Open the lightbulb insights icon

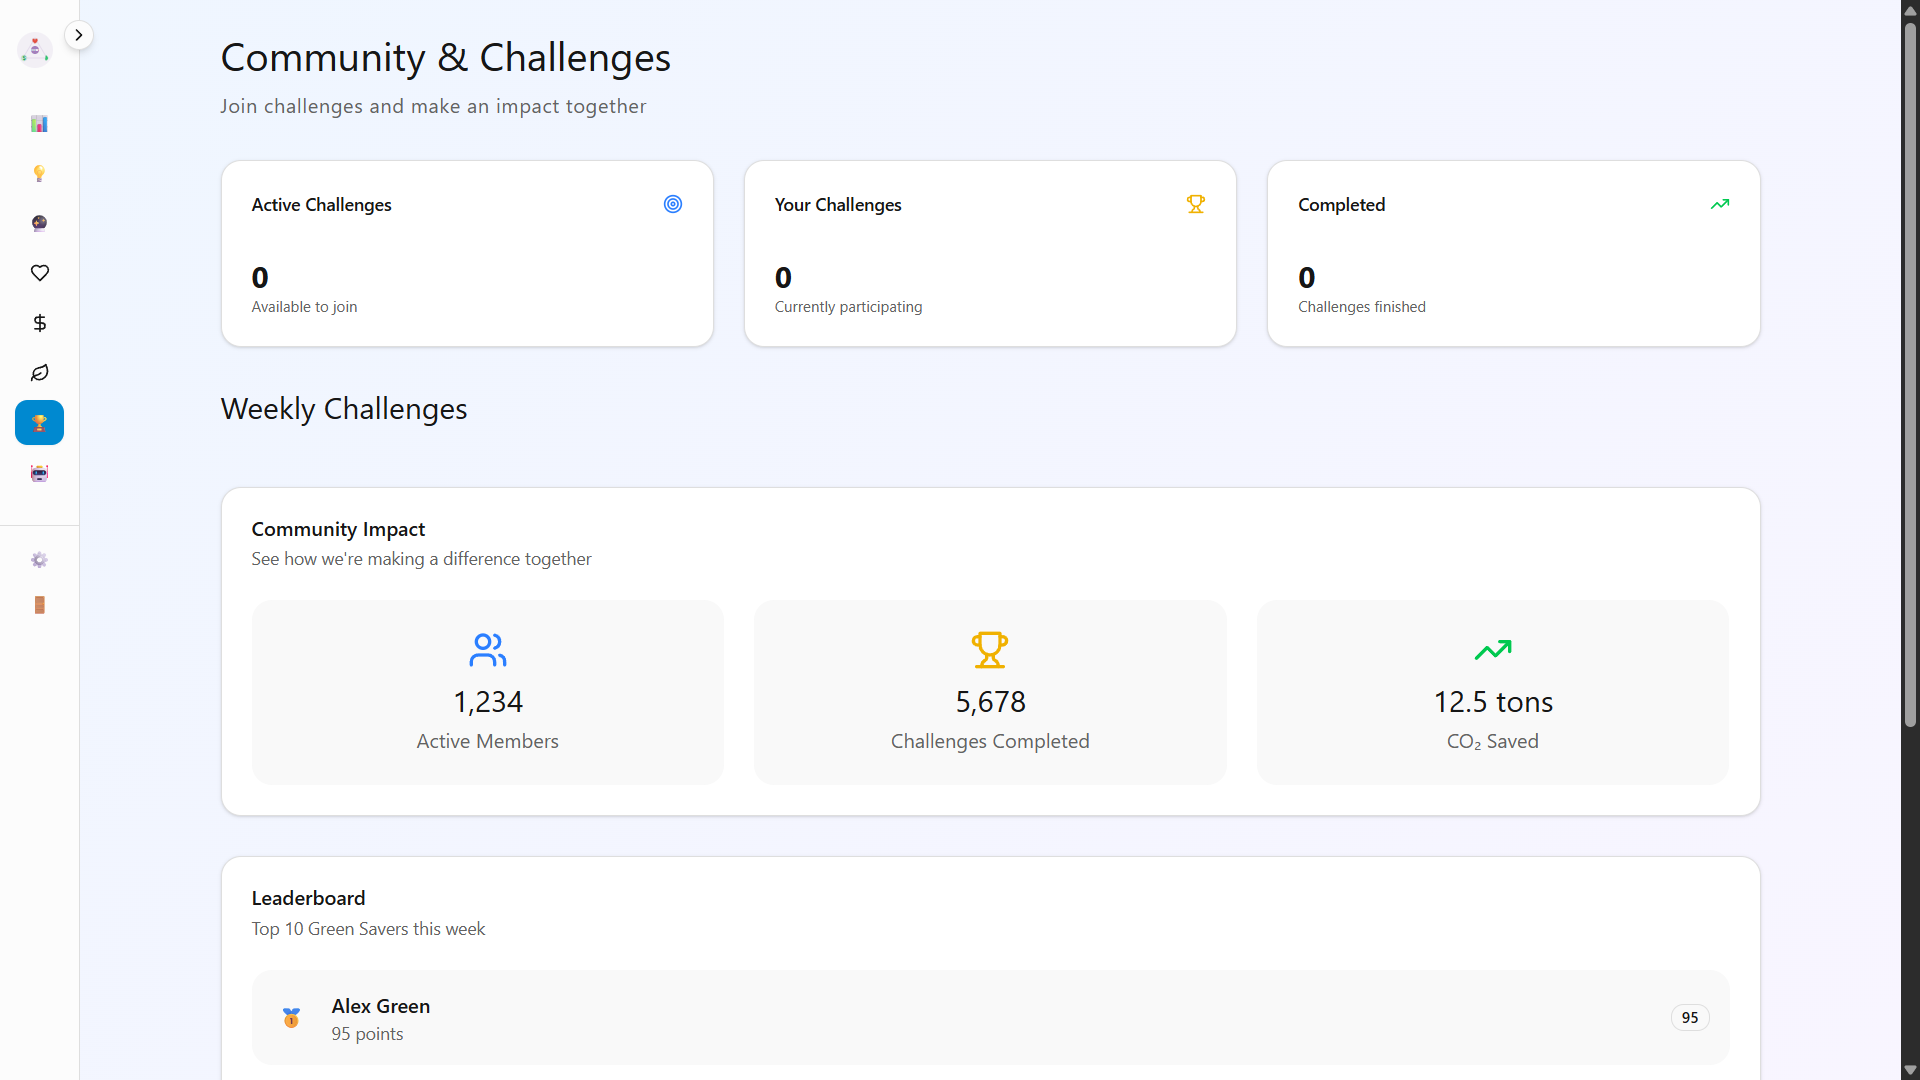point(39,174)
